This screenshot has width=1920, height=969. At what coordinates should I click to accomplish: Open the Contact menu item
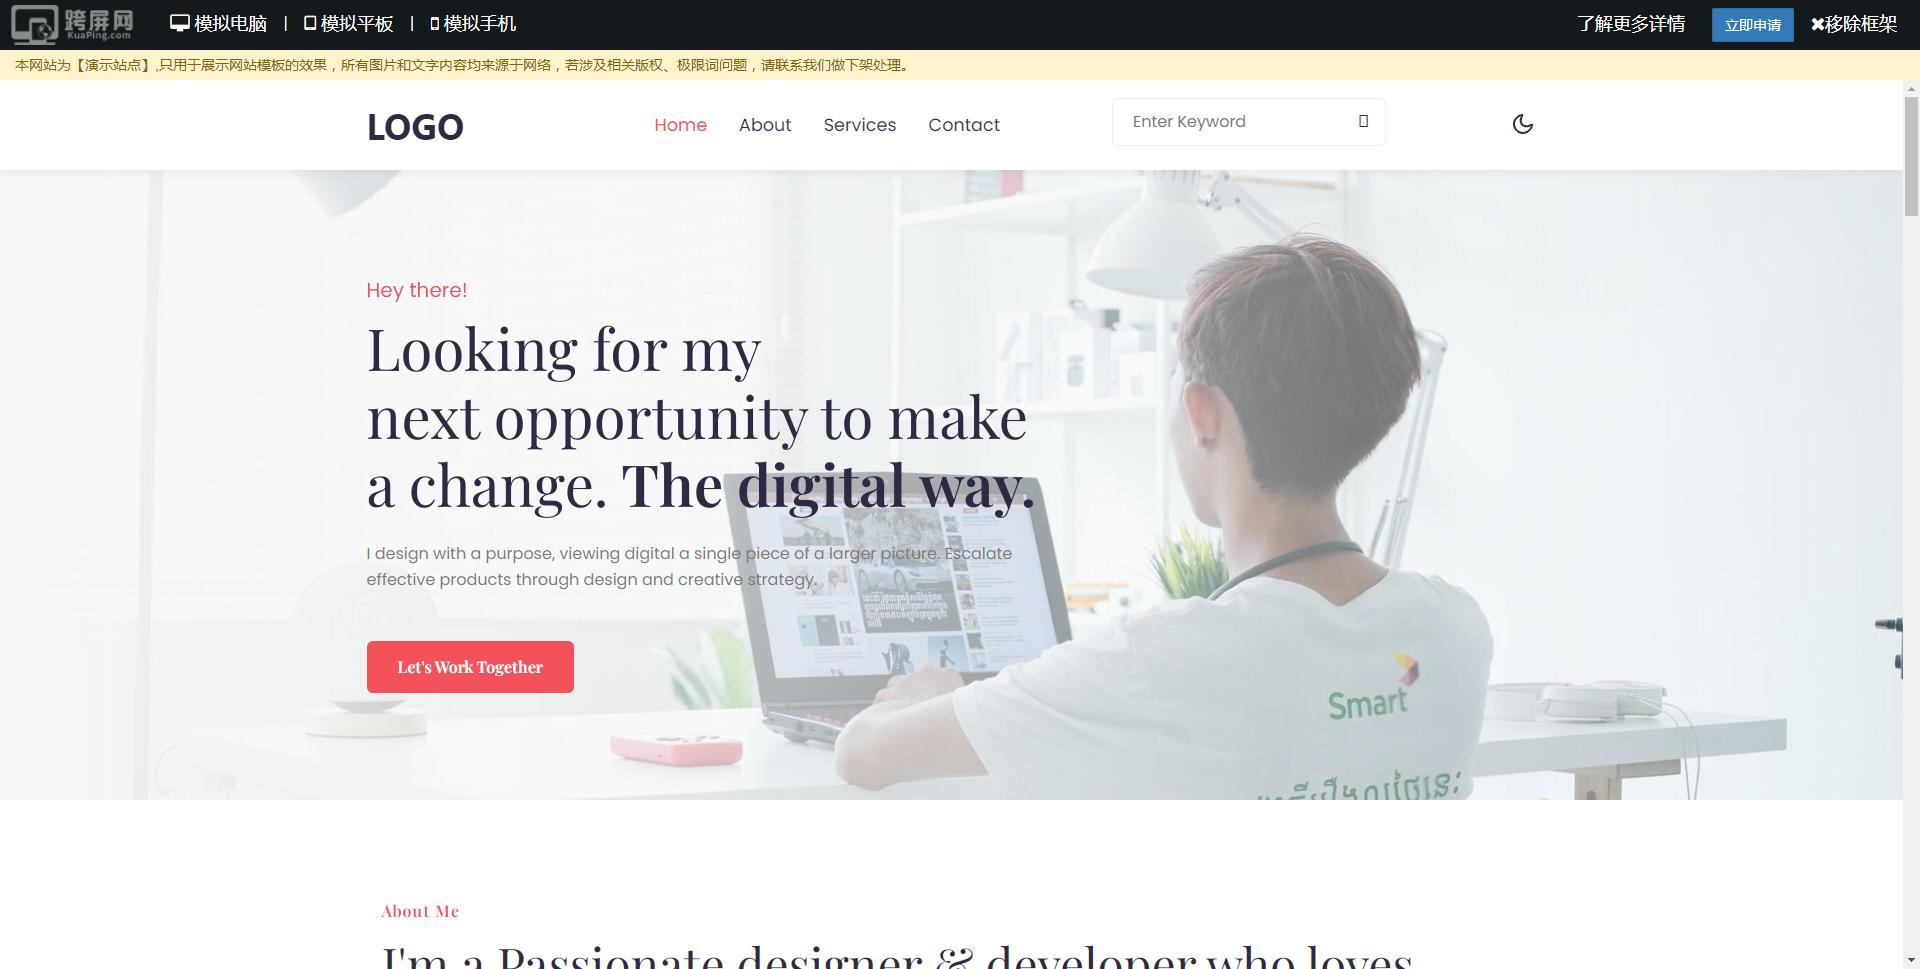pos(964,125)
